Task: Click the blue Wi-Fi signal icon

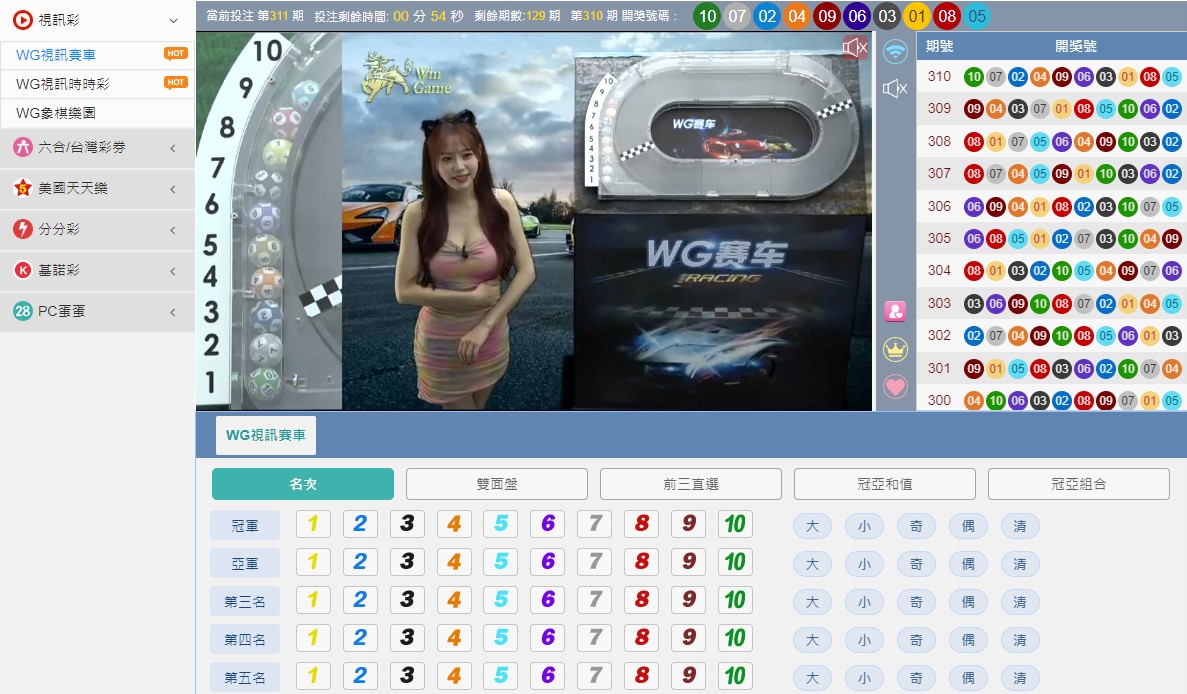Action: tap(896, 51)
